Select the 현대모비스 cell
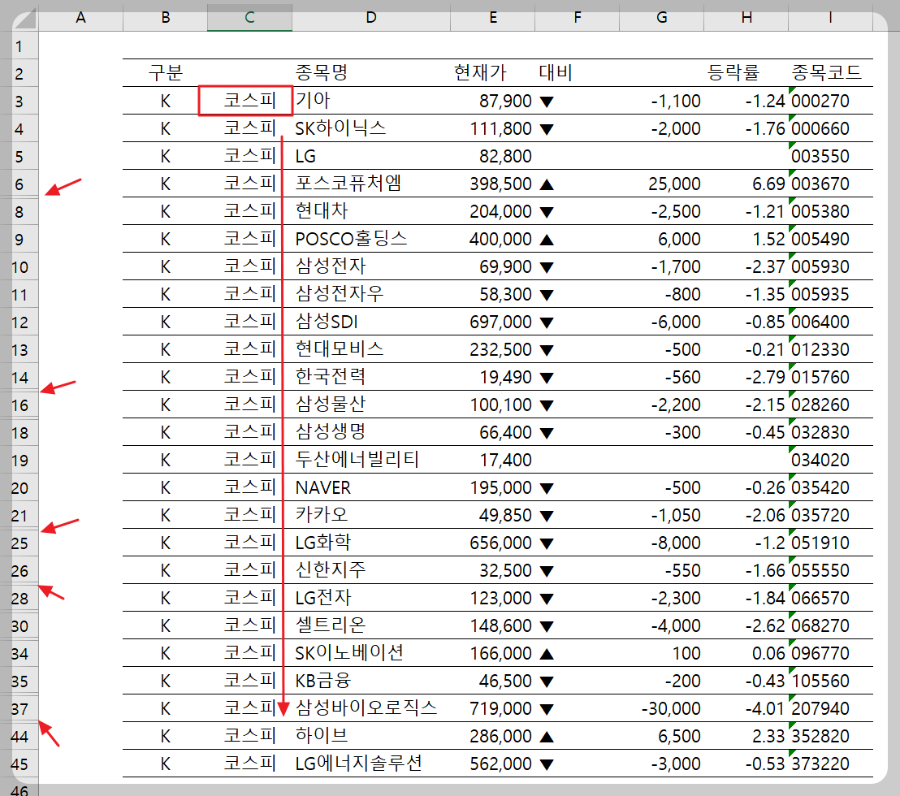 click(x=371, y=349)
